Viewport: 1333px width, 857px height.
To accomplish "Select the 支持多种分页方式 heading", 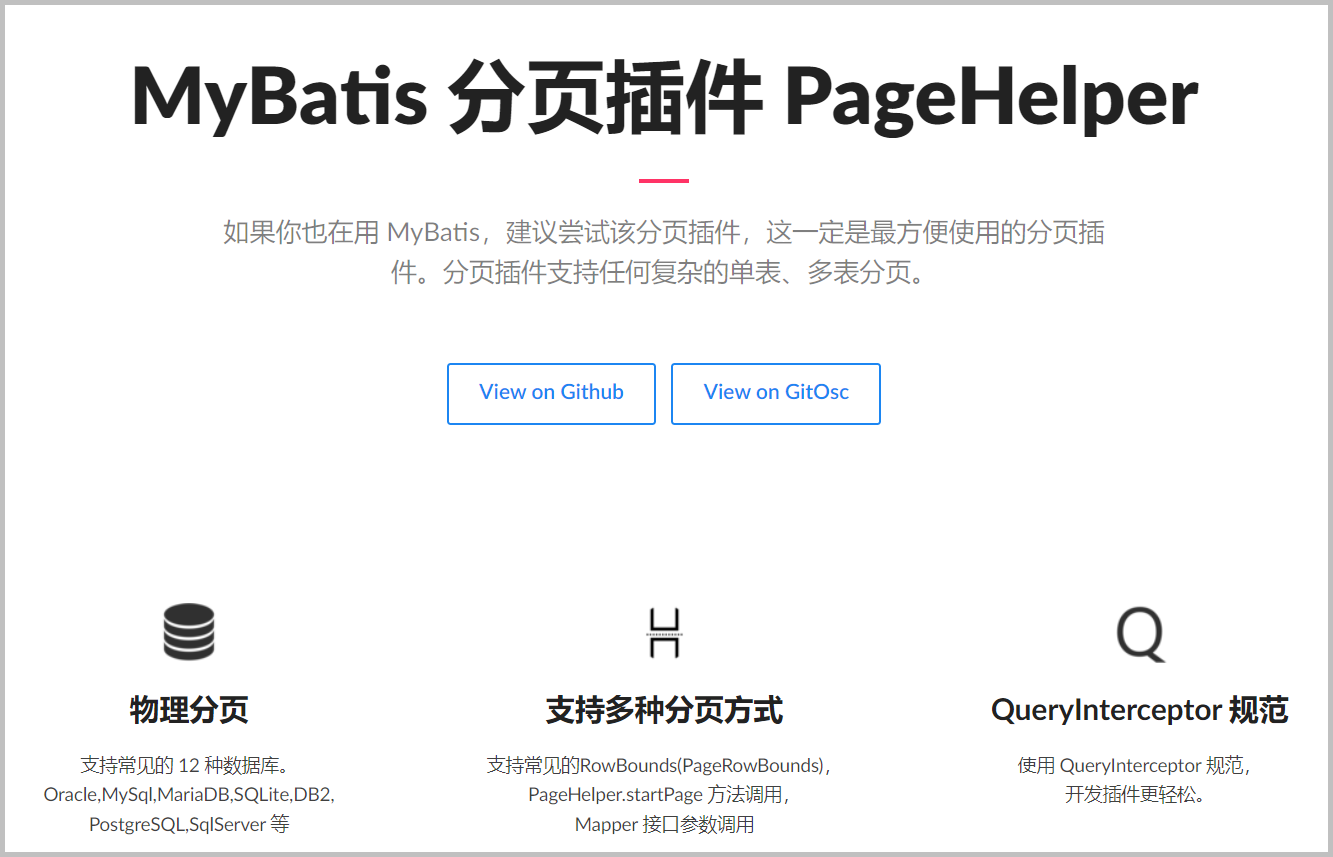I will point(664,710).
